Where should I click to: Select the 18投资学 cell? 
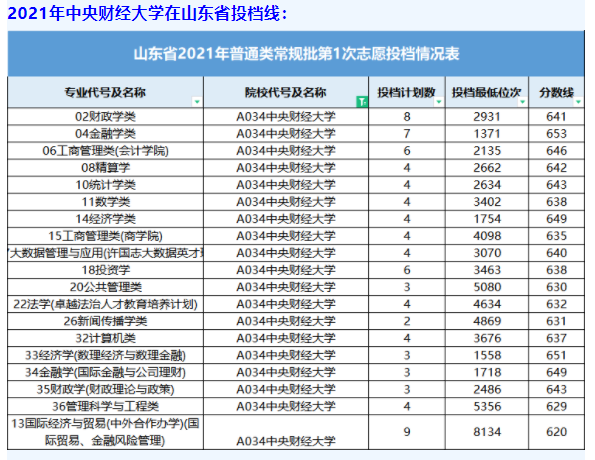[105, 270]
